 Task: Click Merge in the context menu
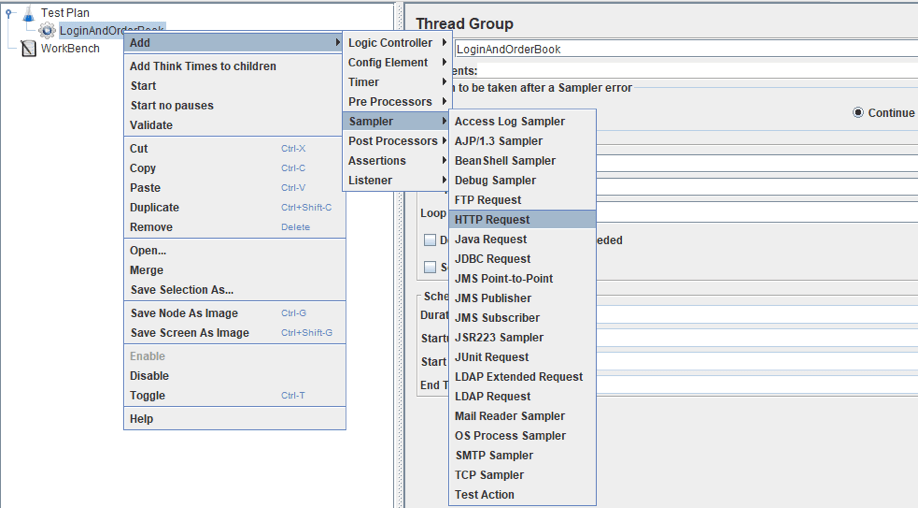(234, 270)
